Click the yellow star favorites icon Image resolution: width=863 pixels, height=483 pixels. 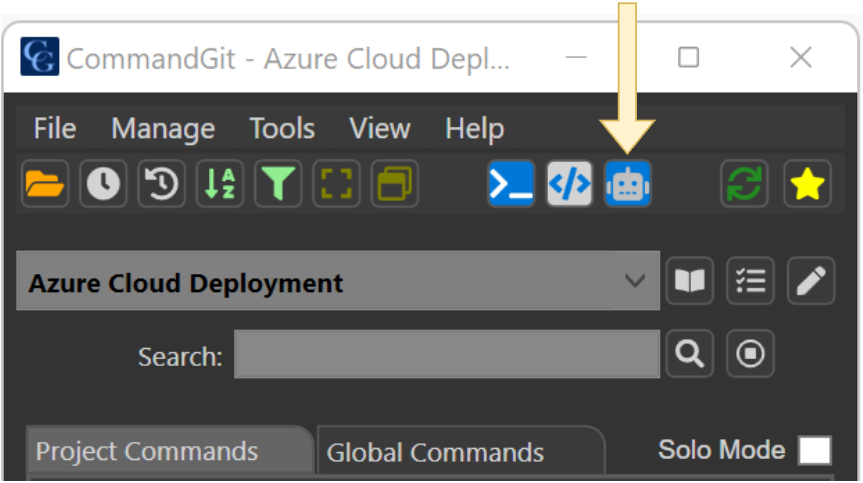pyautogui.click(x=807, y=184)
